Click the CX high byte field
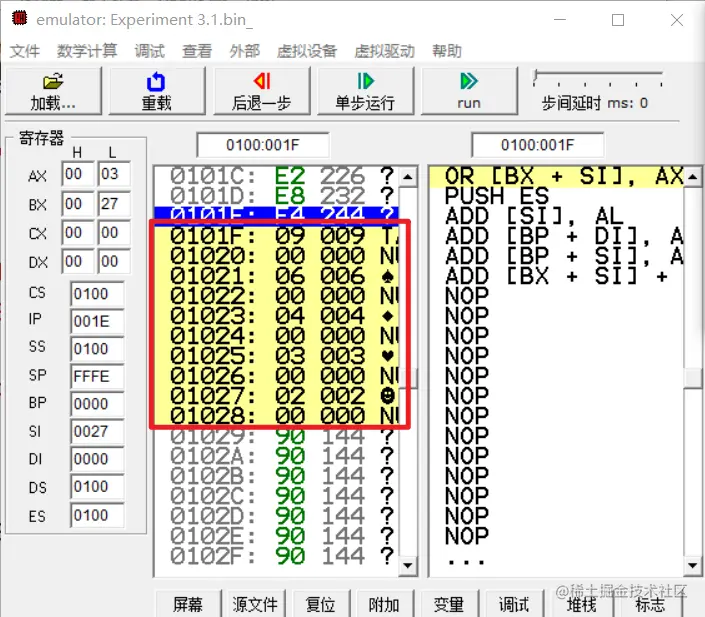 click(78, 232)
